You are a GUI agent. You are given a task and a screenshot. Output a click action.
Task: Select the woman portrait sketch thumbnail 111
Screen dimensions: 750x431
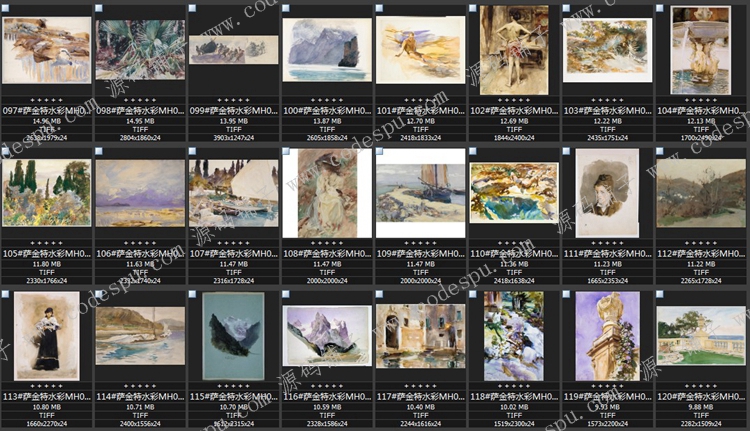[607, 193]
